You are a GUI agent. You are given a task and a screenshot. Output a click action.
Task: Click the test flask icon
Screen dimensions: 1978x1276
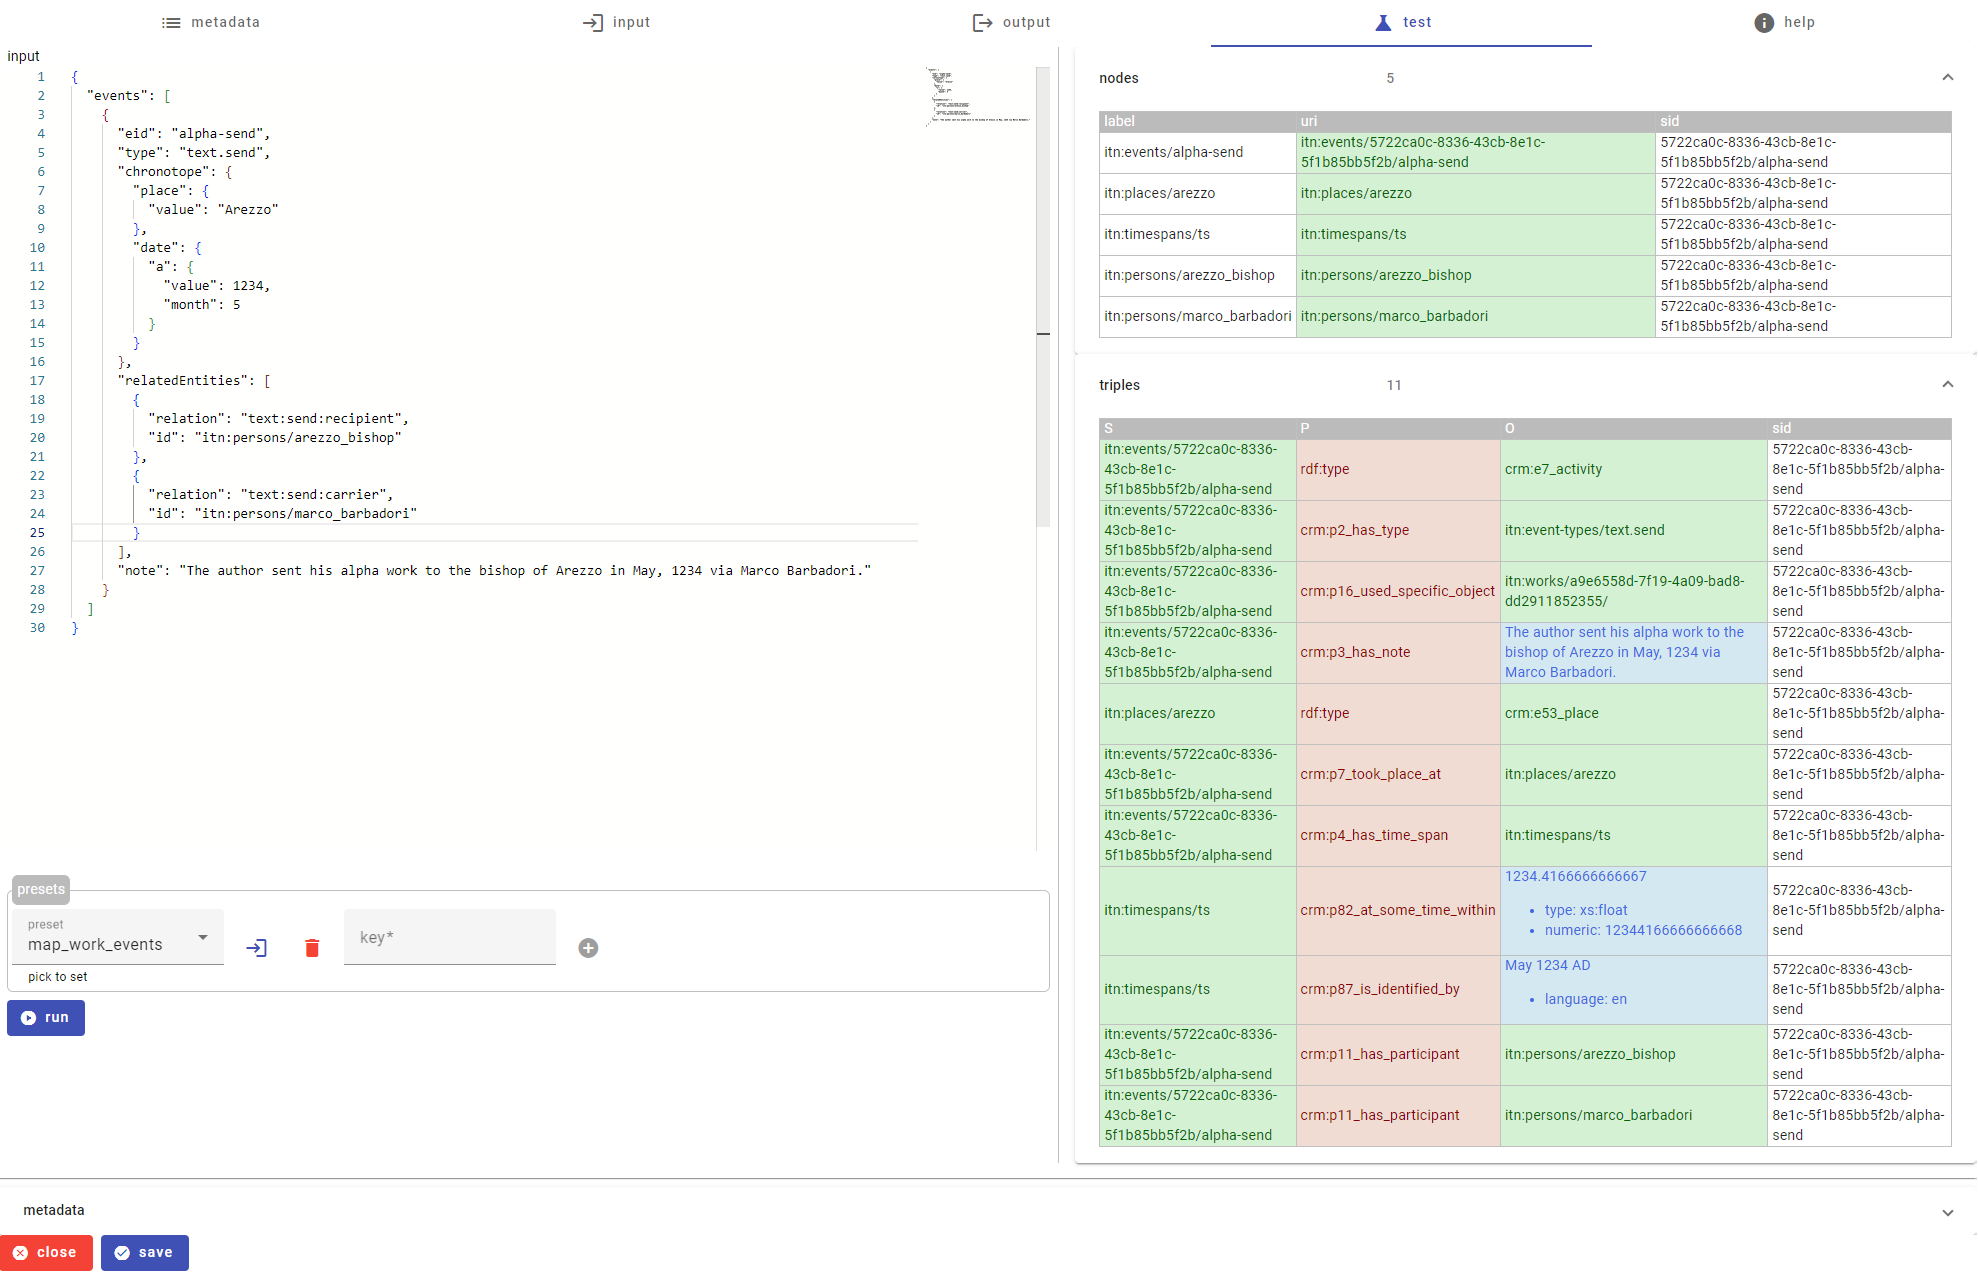tap(1383, 22)
